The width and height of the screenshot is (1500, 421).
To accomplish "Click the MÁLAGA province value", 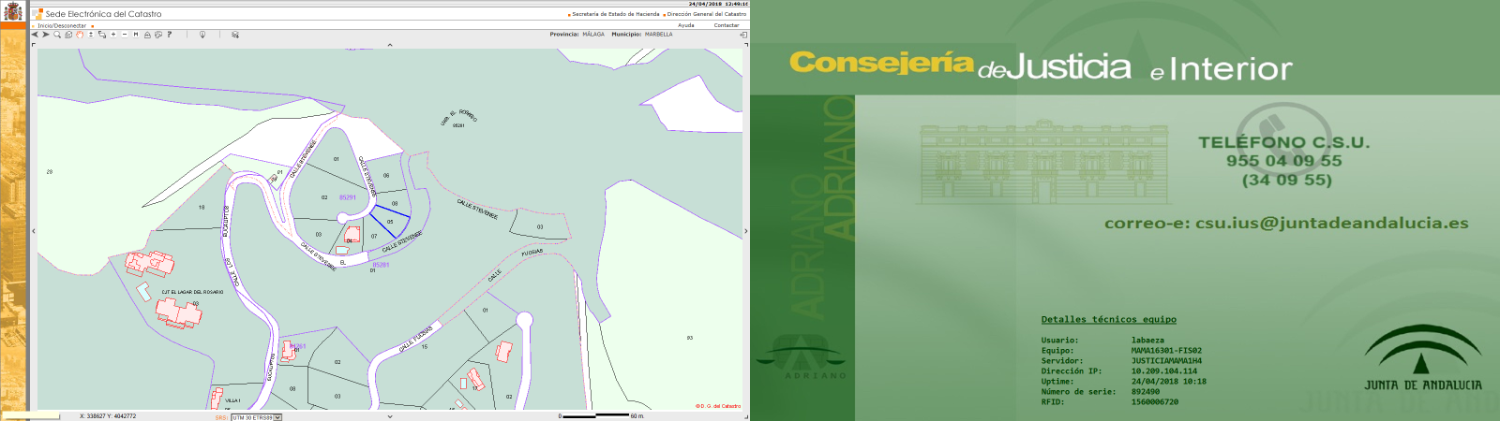I will tap(593, 34).
